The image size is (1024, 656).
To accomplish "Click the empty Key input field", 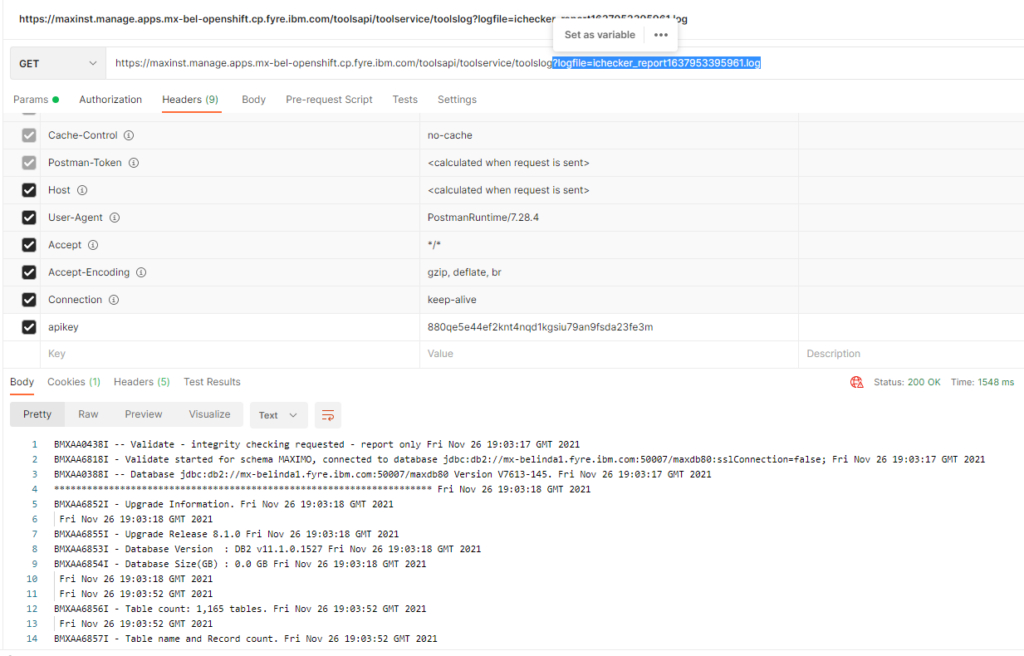I will click(230, 353).
